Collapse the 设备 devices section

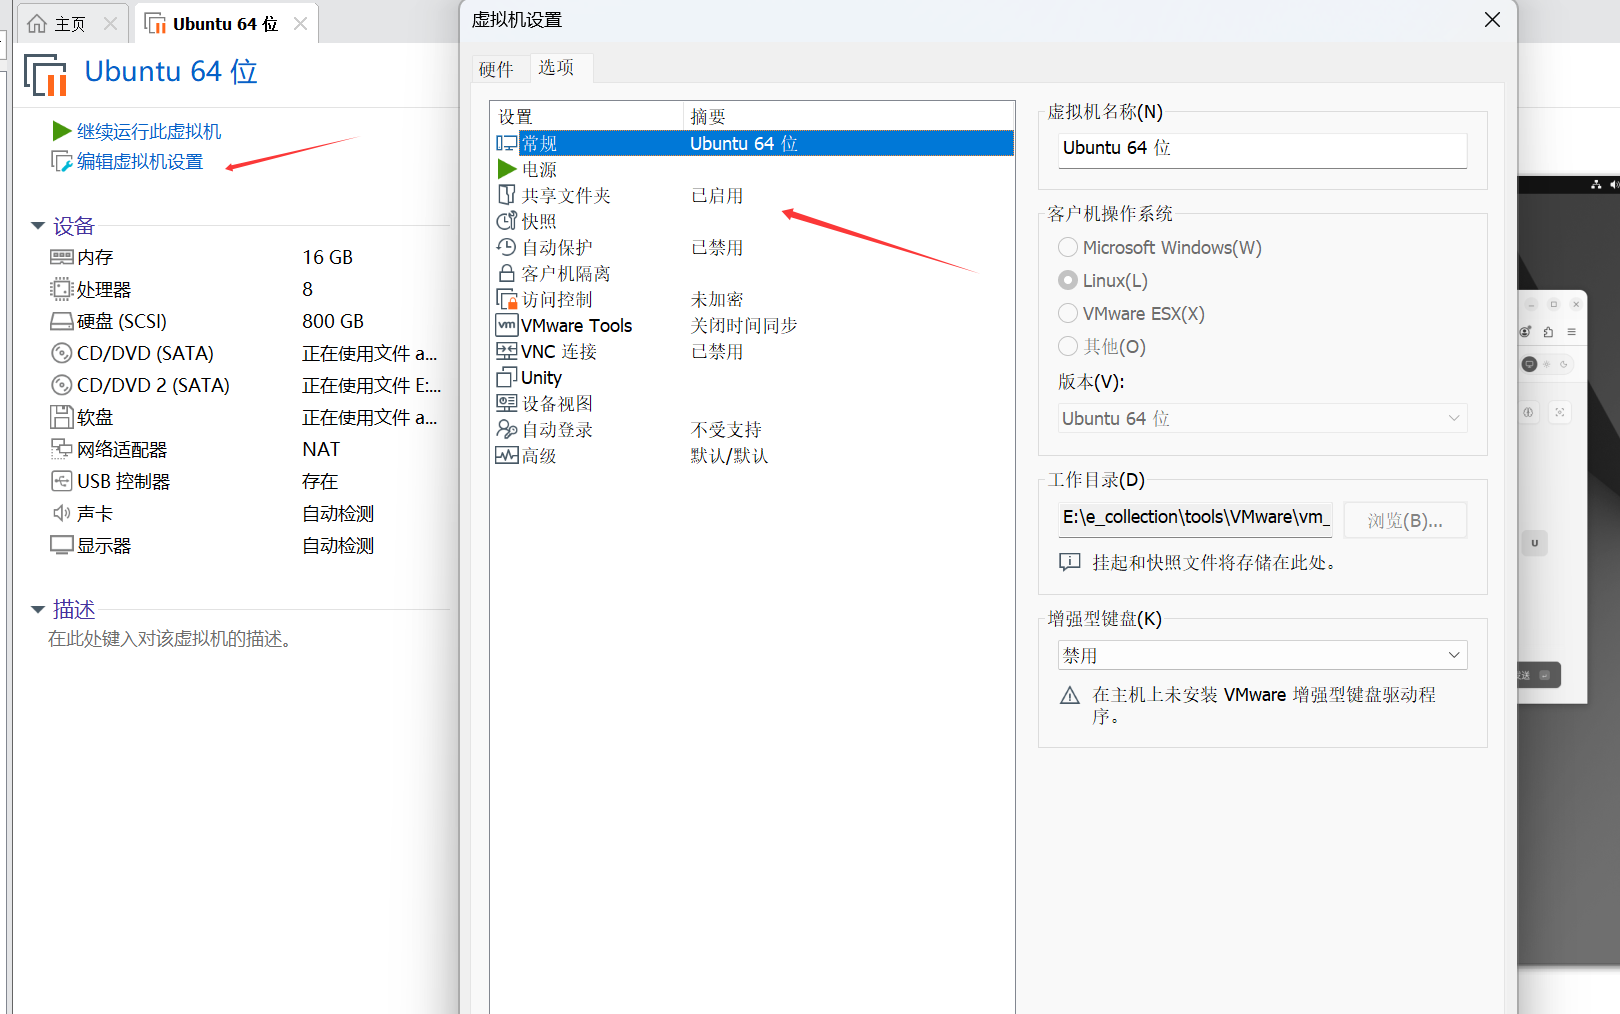pyautogui.click(x=38, y=227)
